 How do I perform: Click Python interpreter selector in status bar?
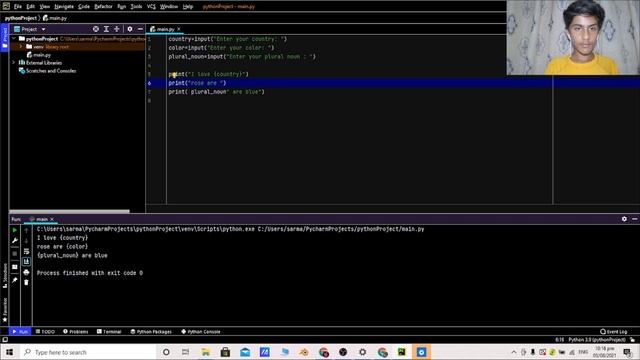click(597, 340)
